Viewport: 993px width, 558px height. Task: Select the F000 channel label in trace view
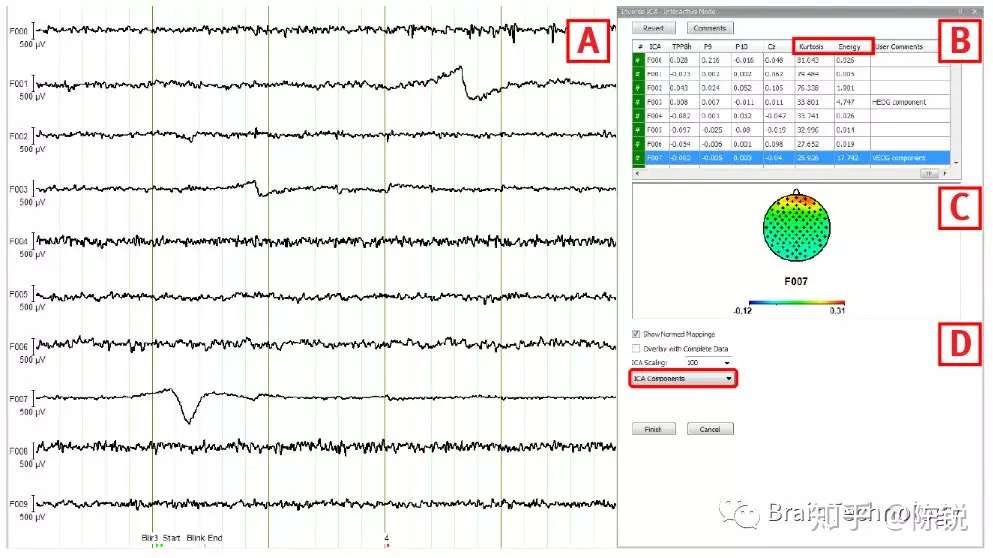[18, 31]
